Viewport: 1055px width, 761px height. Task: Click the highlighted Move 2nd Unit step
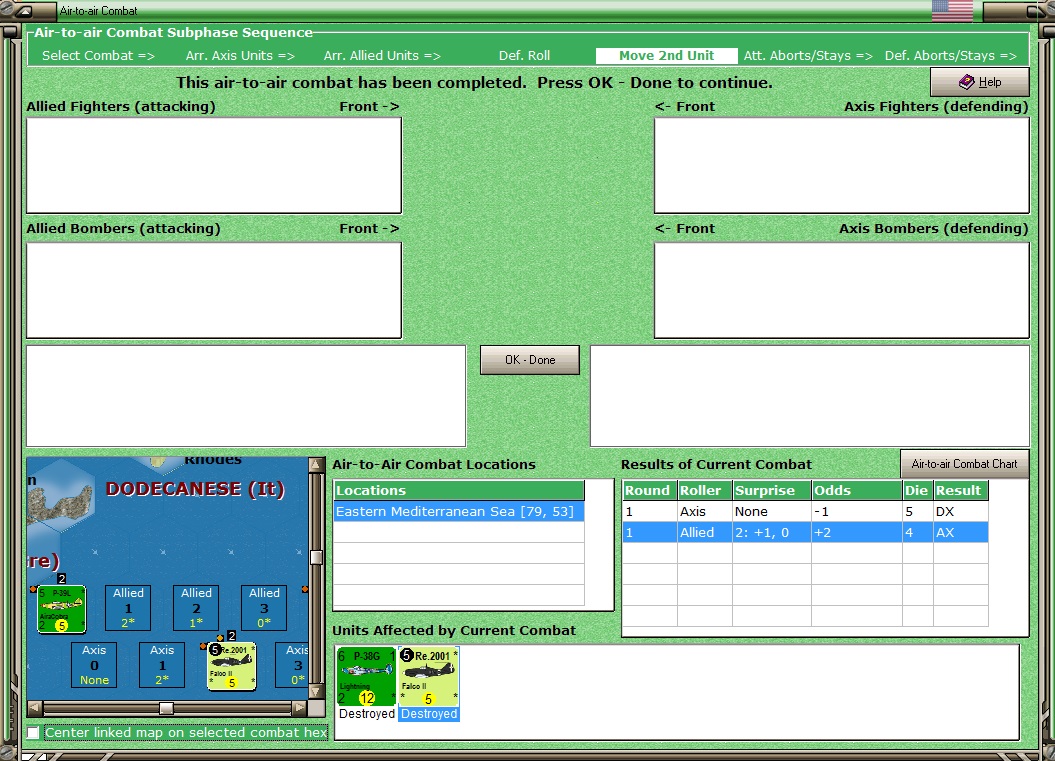pos(666,56)
